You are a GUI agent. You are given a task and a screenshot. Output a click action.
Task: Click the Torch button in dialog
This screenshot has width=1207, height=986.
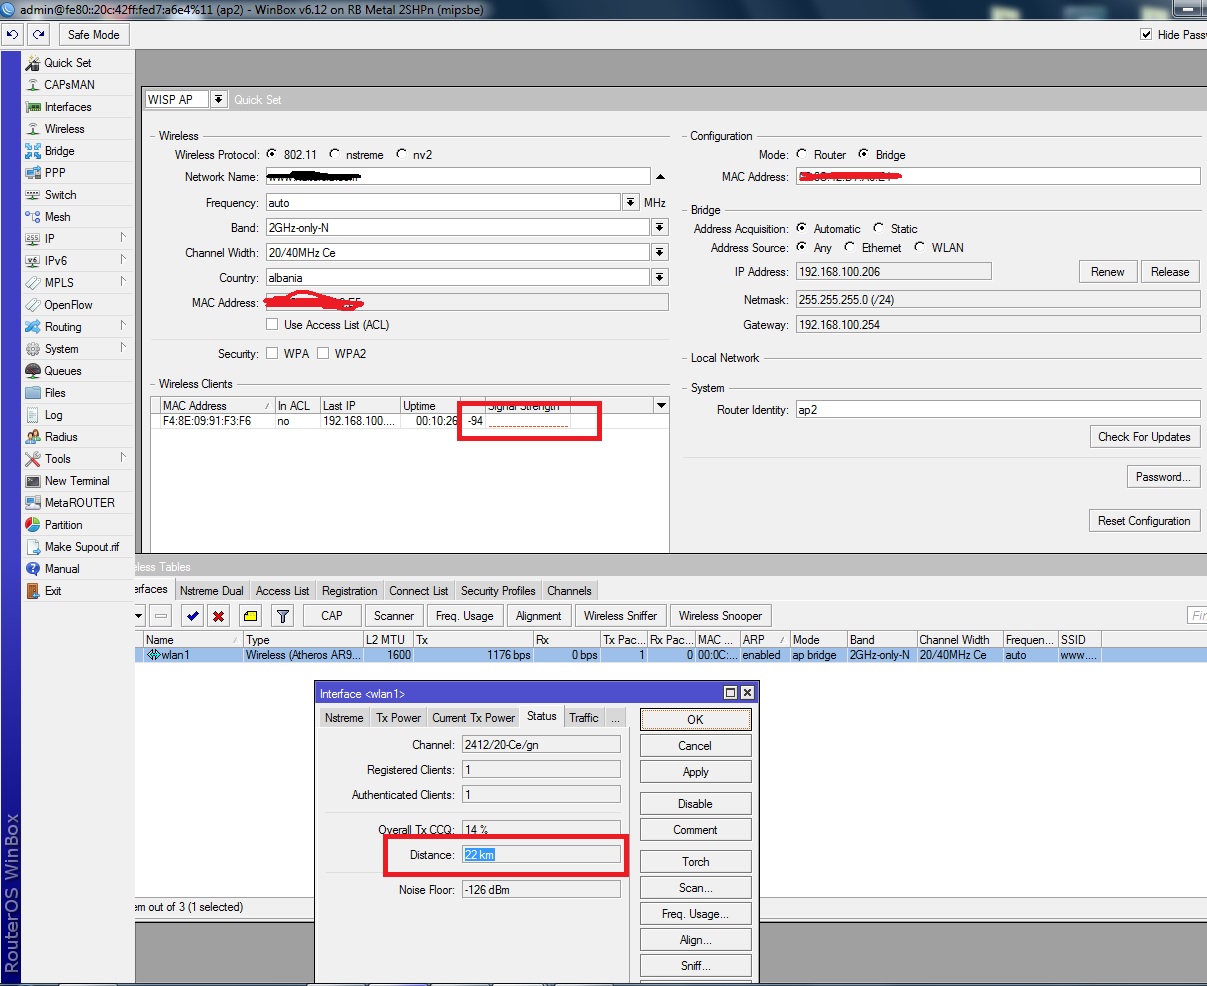[696, 862]
